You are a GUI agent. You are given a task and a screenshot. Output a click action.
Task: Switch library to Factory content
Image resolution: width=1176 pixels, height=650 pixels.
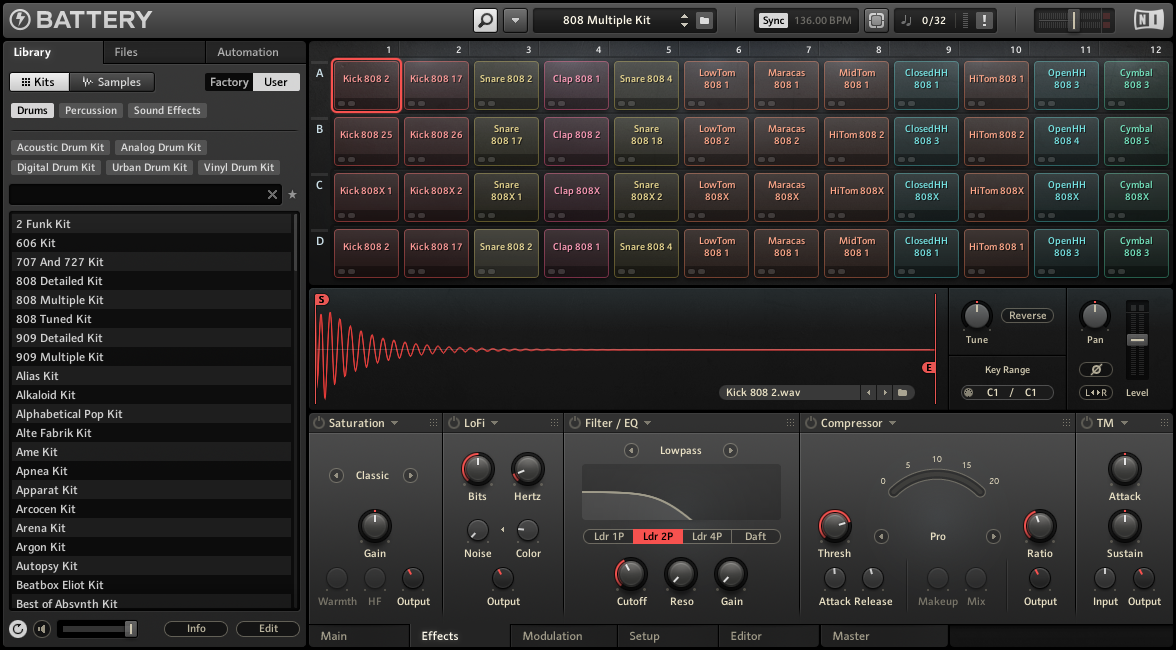(x=229, y=82)
